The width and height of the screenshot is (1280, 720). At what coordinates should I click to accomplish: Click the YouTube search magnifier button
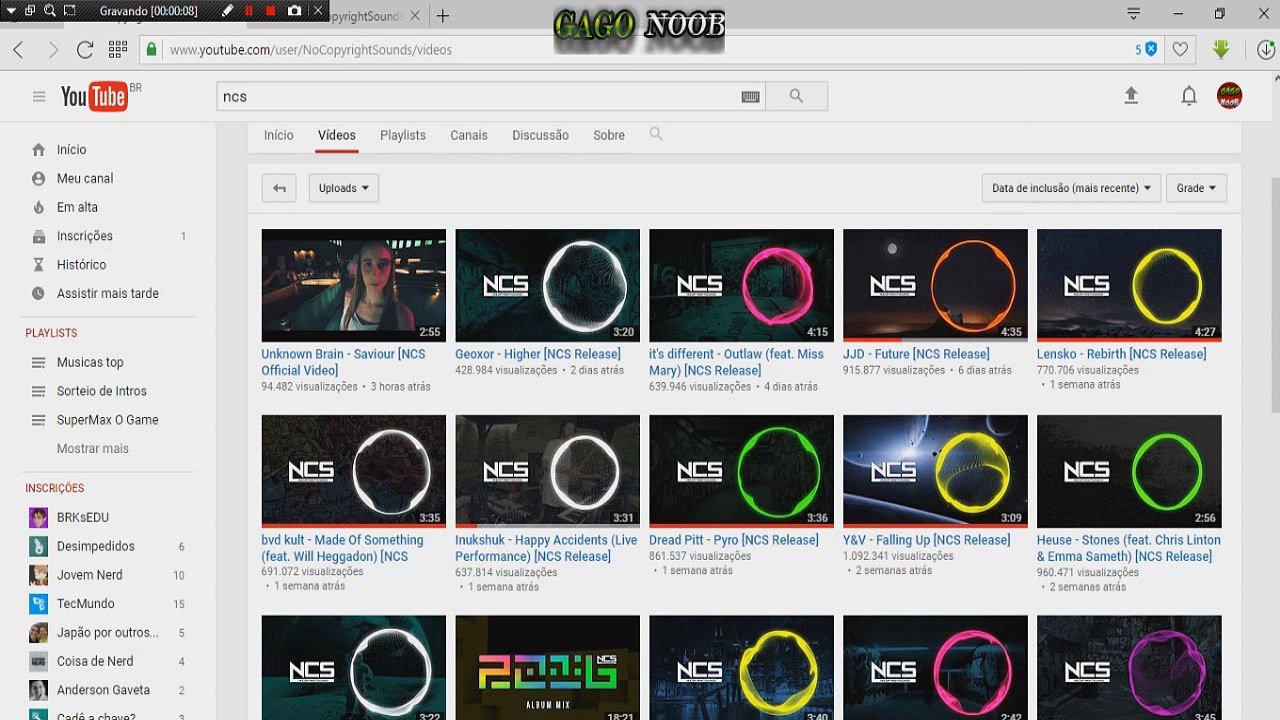tap(797, 96)
